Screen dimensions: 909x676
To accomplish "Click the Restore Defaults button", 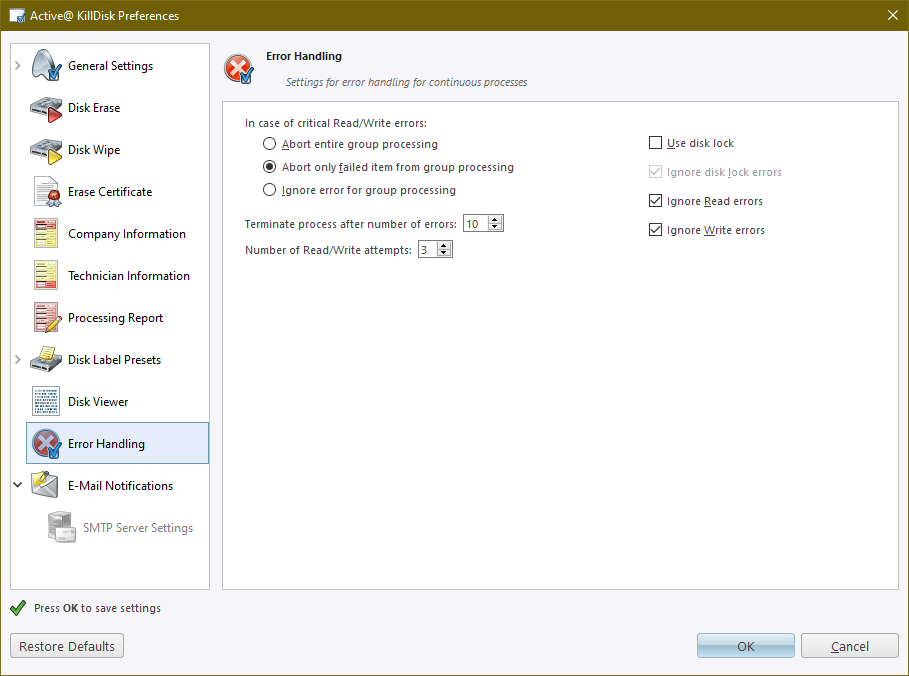I will click(x=67, y=646).
